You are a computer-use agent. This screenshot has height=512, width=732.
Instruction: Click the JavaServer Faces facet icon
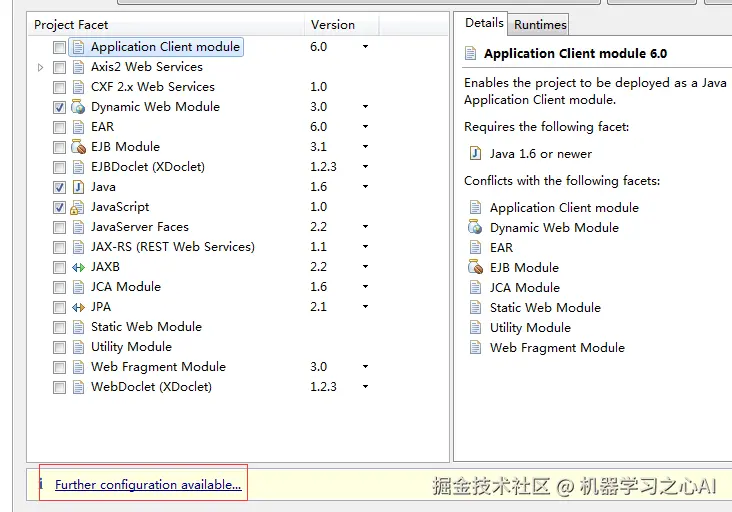78,227
